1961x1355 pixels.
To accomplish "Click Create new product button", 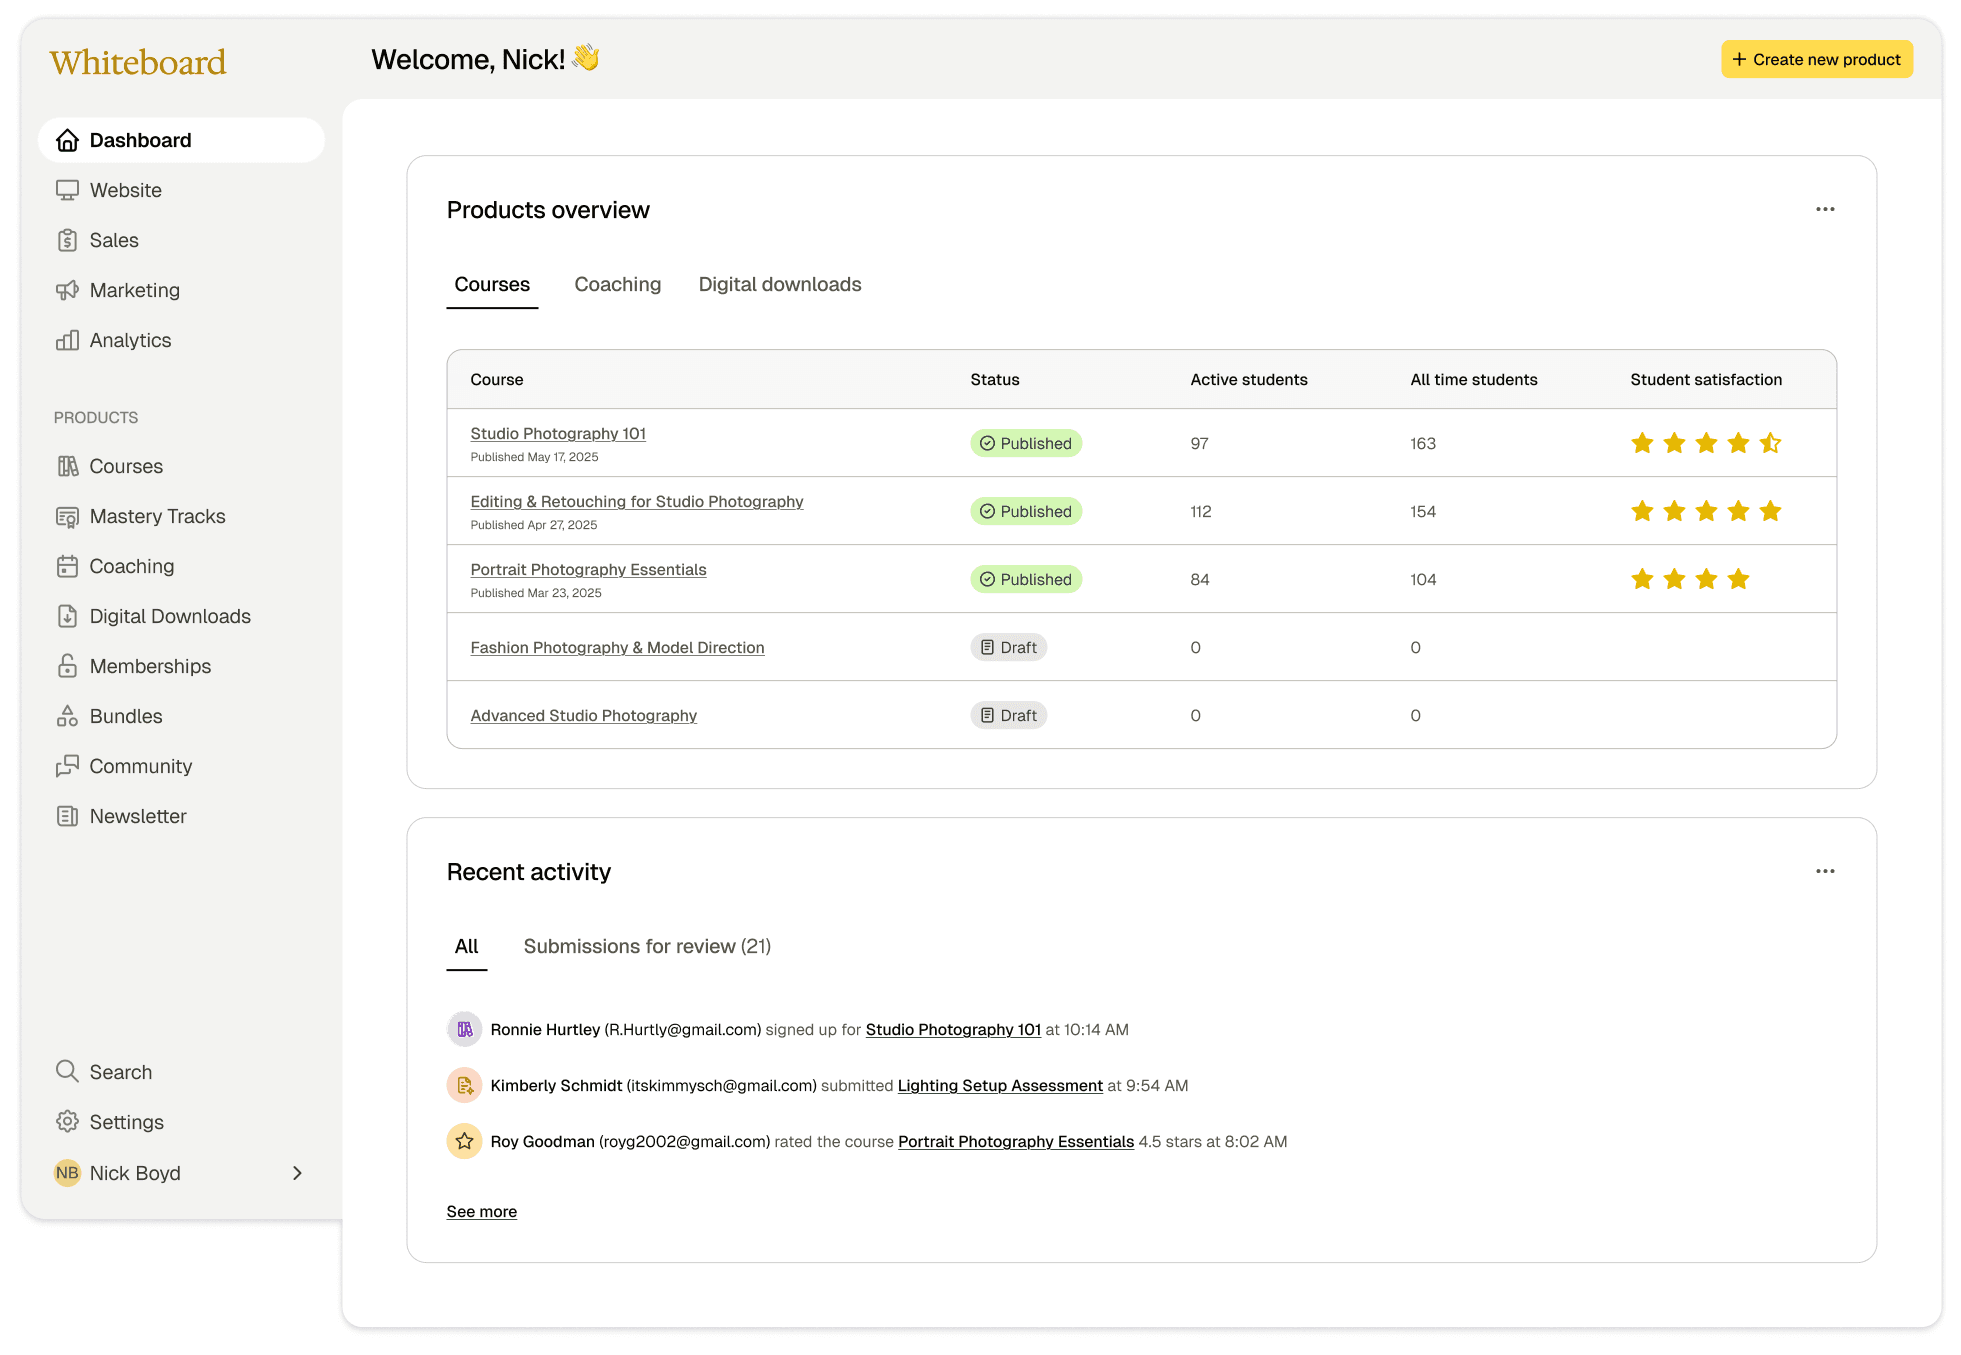I will 1816,59.
